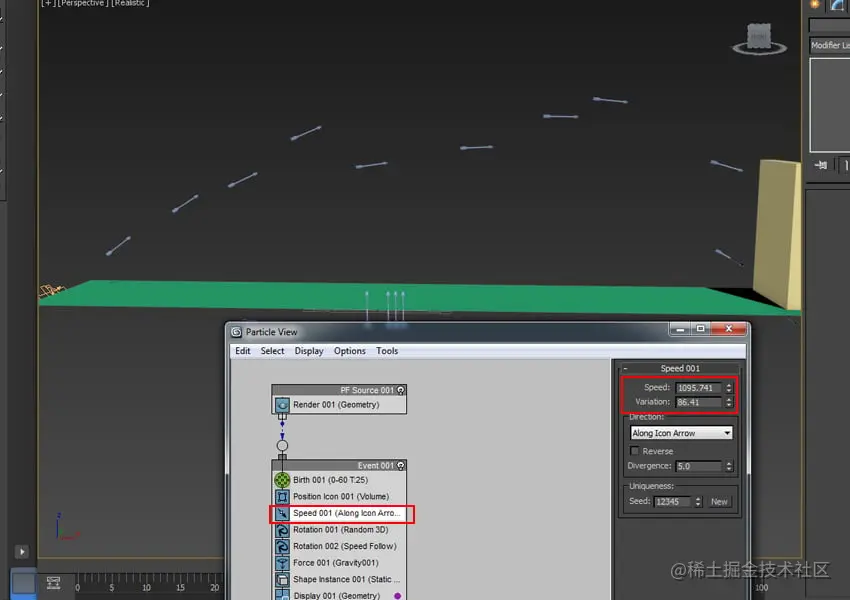
Task: Enable the Reverse checkbox
Action: [x=634, y=451]
